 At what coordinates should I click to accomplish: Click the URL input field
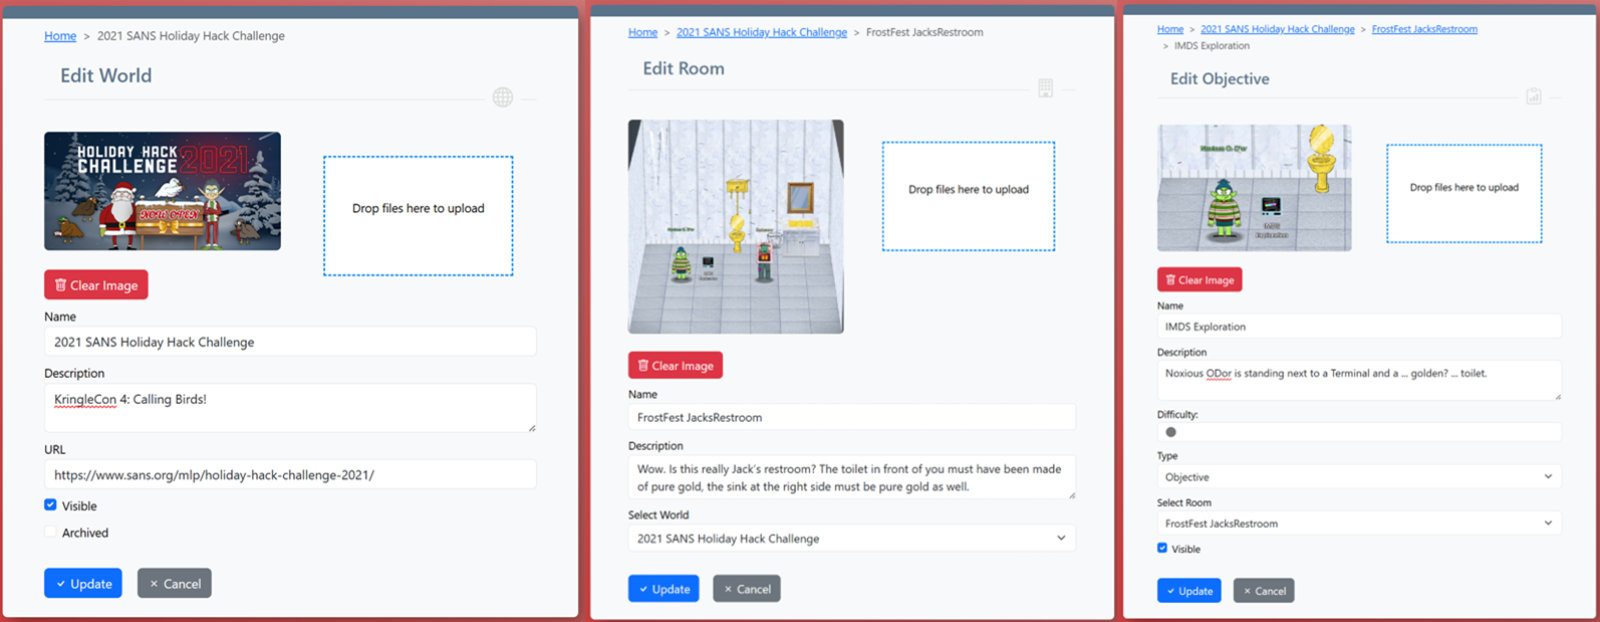click(x=290, y=475)
